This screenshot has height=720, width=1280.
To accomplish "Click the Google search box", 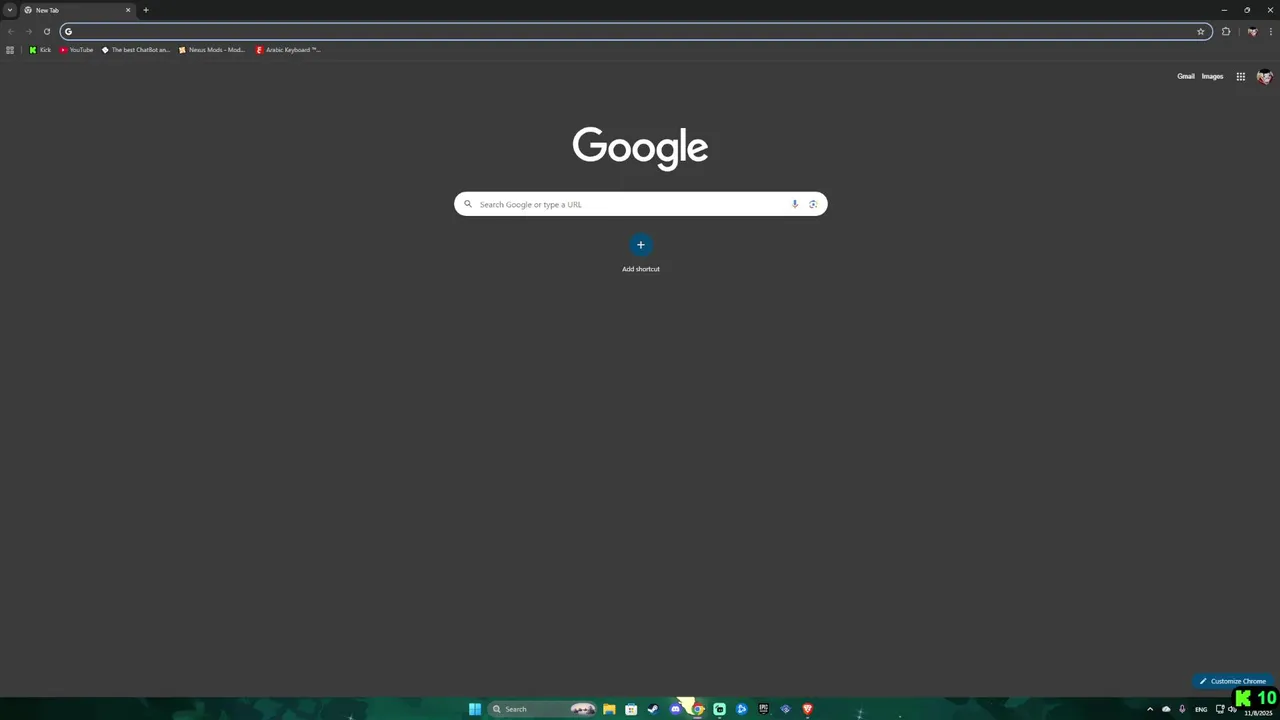I will click(640, 204).
